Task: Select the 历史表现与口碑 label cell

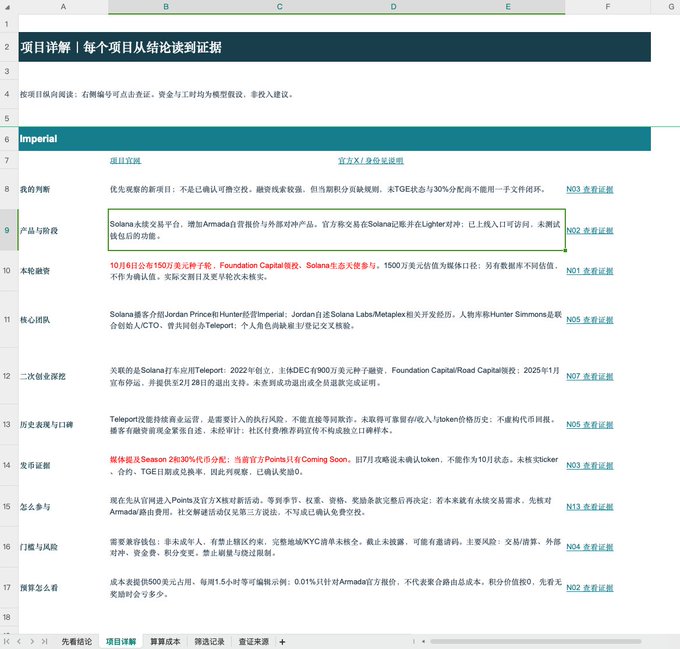Action: [x=63, y=425]
